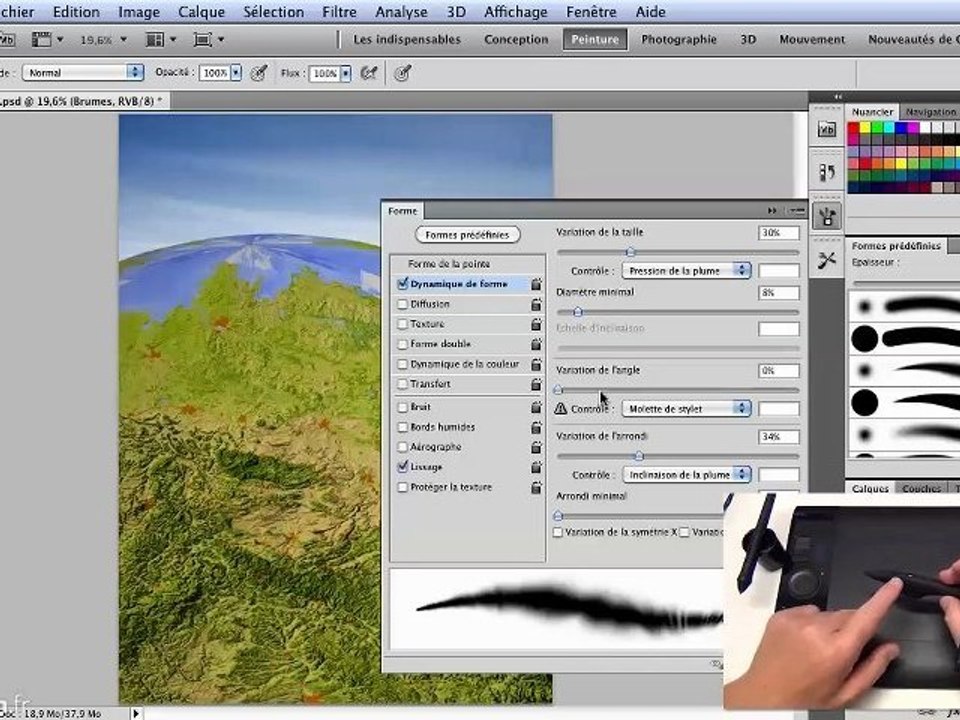Switch to the Mouvement workspace
960x720 pixels.
coord(812,39)
